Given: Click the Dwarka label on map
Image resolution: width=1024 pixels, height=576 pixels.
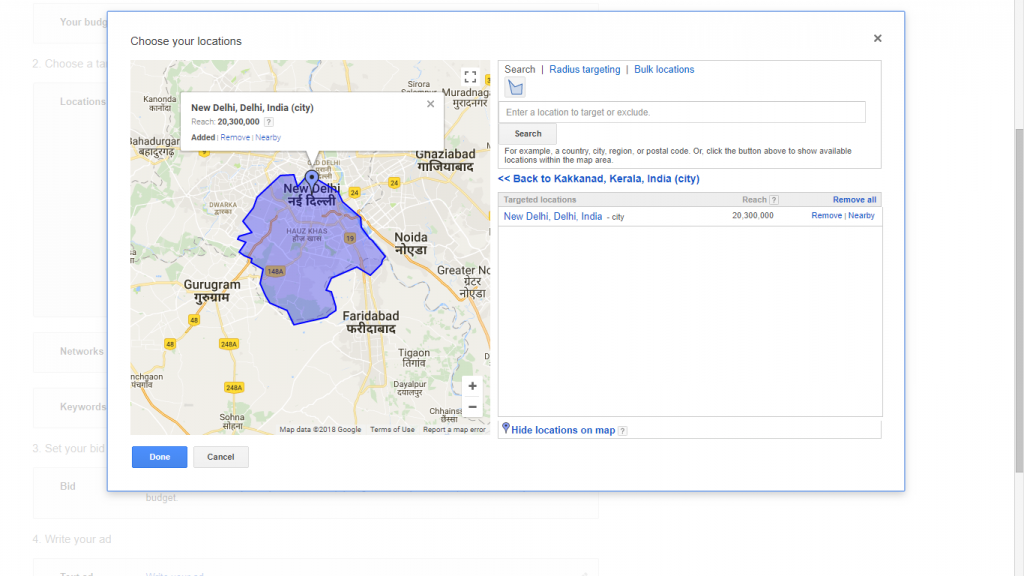Looking at the screenshot, I should pos(223,208).
